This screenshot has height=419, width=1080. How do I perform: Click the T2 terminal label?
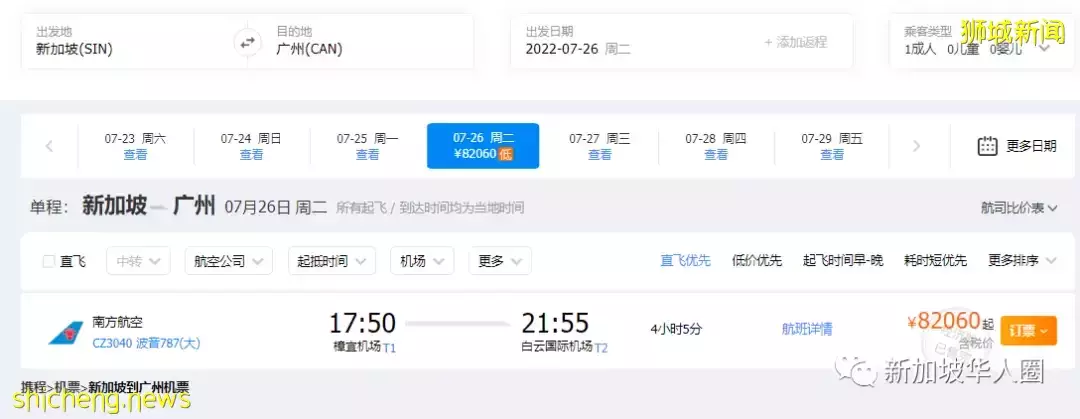pyautogui.click(x=601, y=347)
